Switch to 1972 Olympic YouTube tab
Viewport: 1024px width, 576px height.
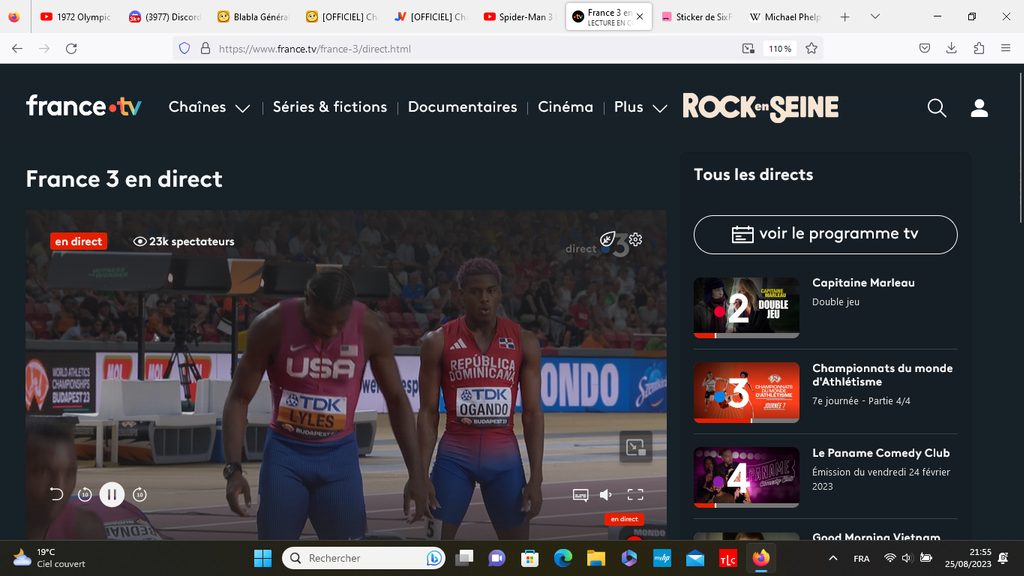(76, 17)
